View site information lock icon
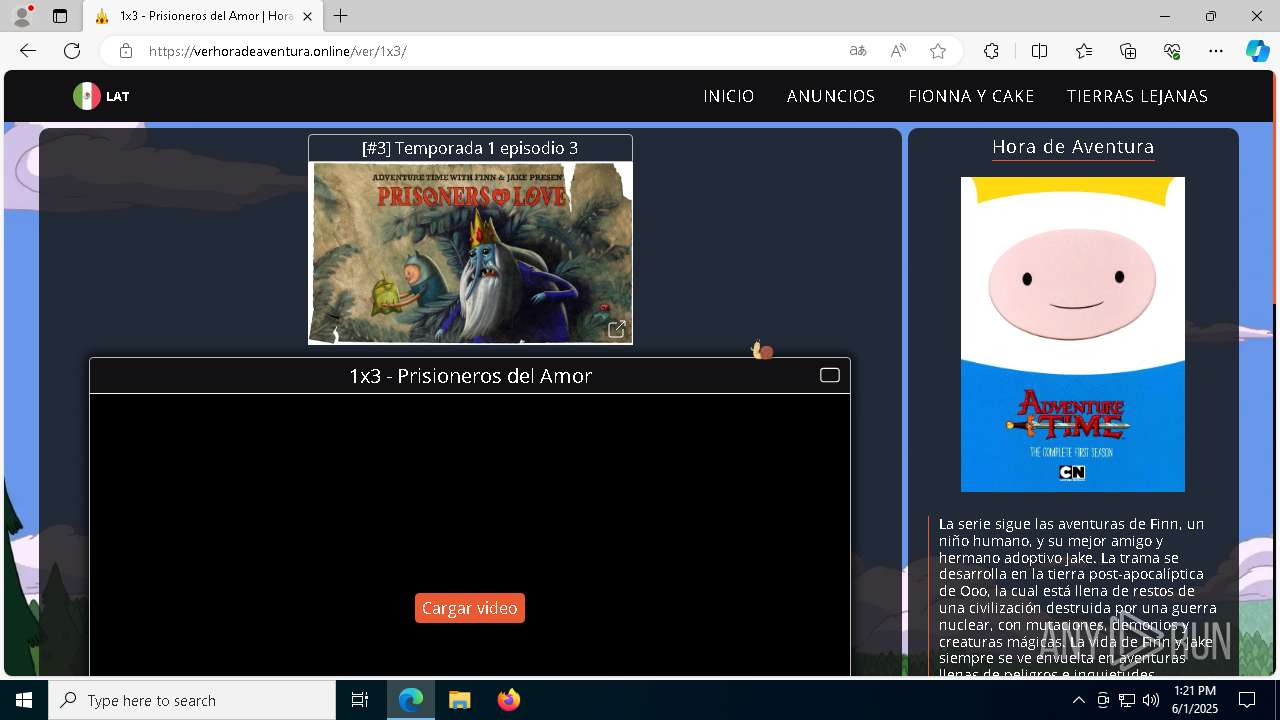The width and height of the screenshot is (1280, 720). (x=125, y=51)
